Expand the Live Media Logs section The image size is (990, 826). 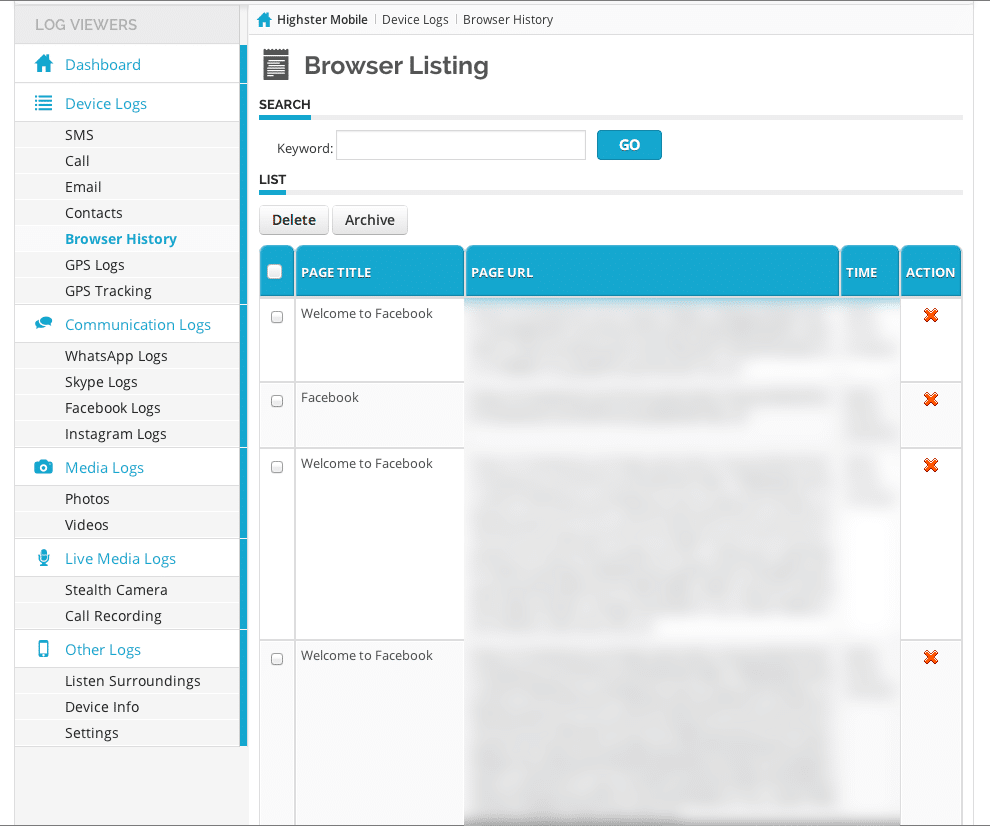[121, 559]
